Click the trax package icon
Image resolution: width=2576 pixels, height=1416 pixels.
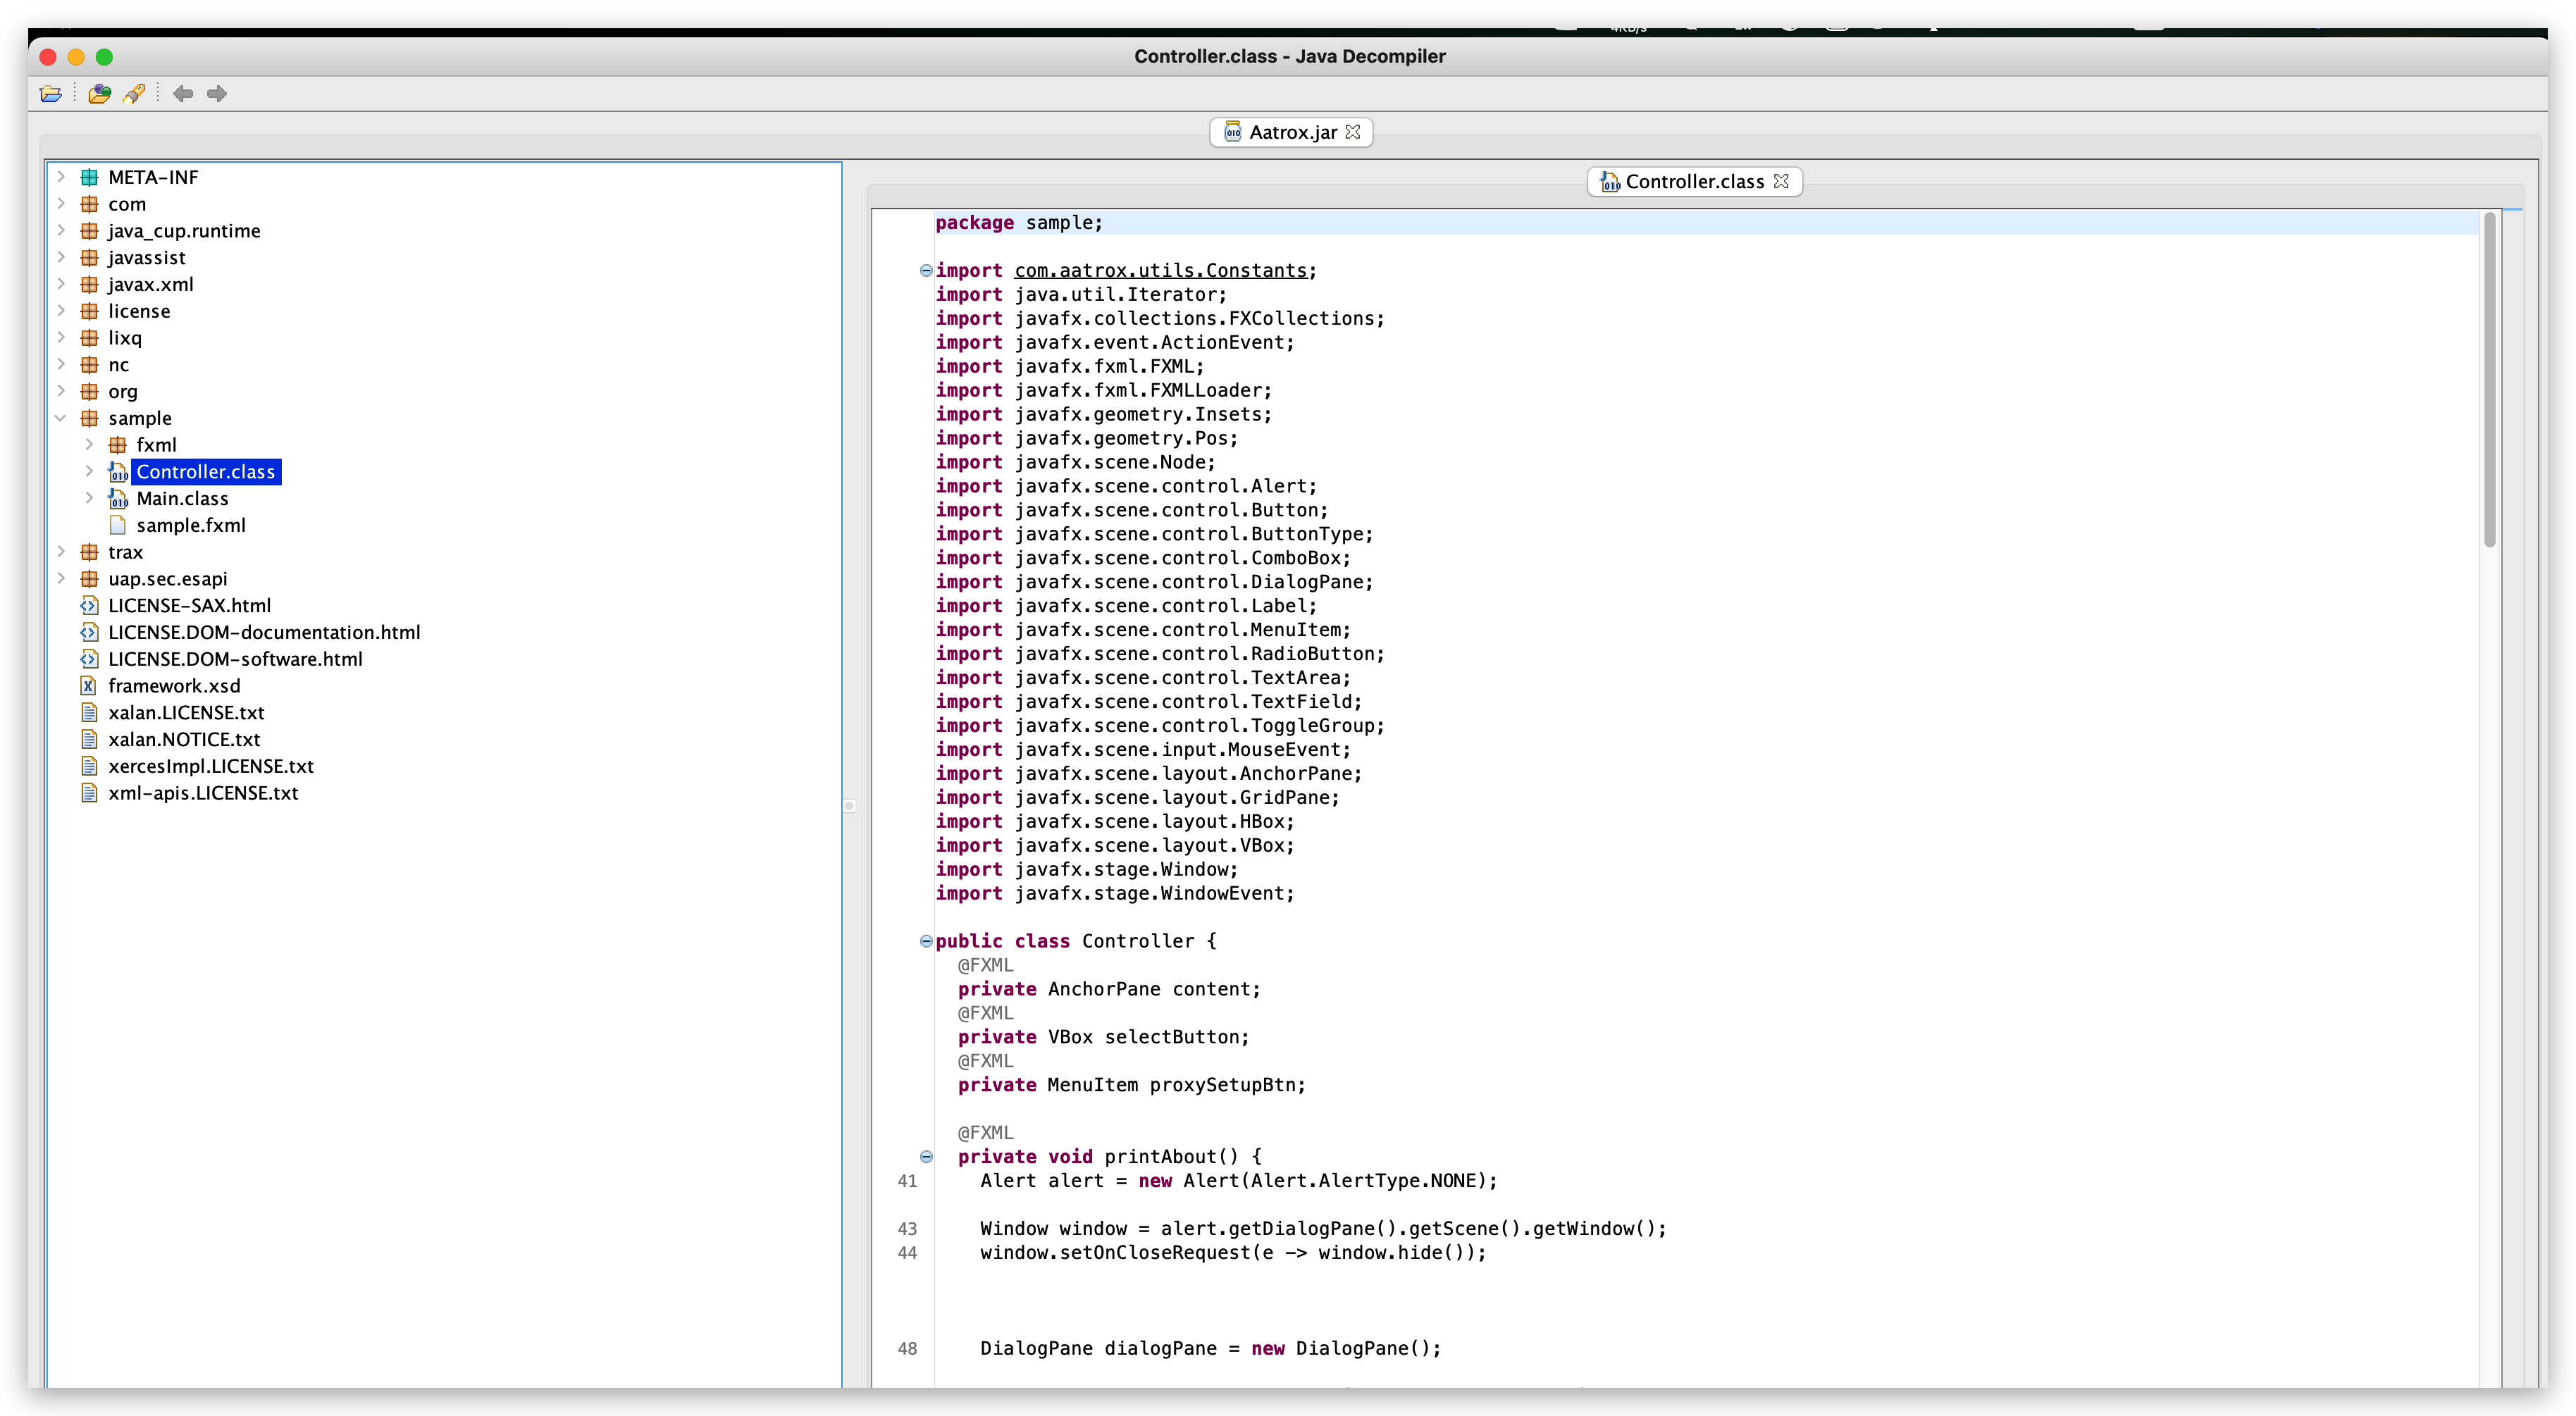[x=89, y=552]
